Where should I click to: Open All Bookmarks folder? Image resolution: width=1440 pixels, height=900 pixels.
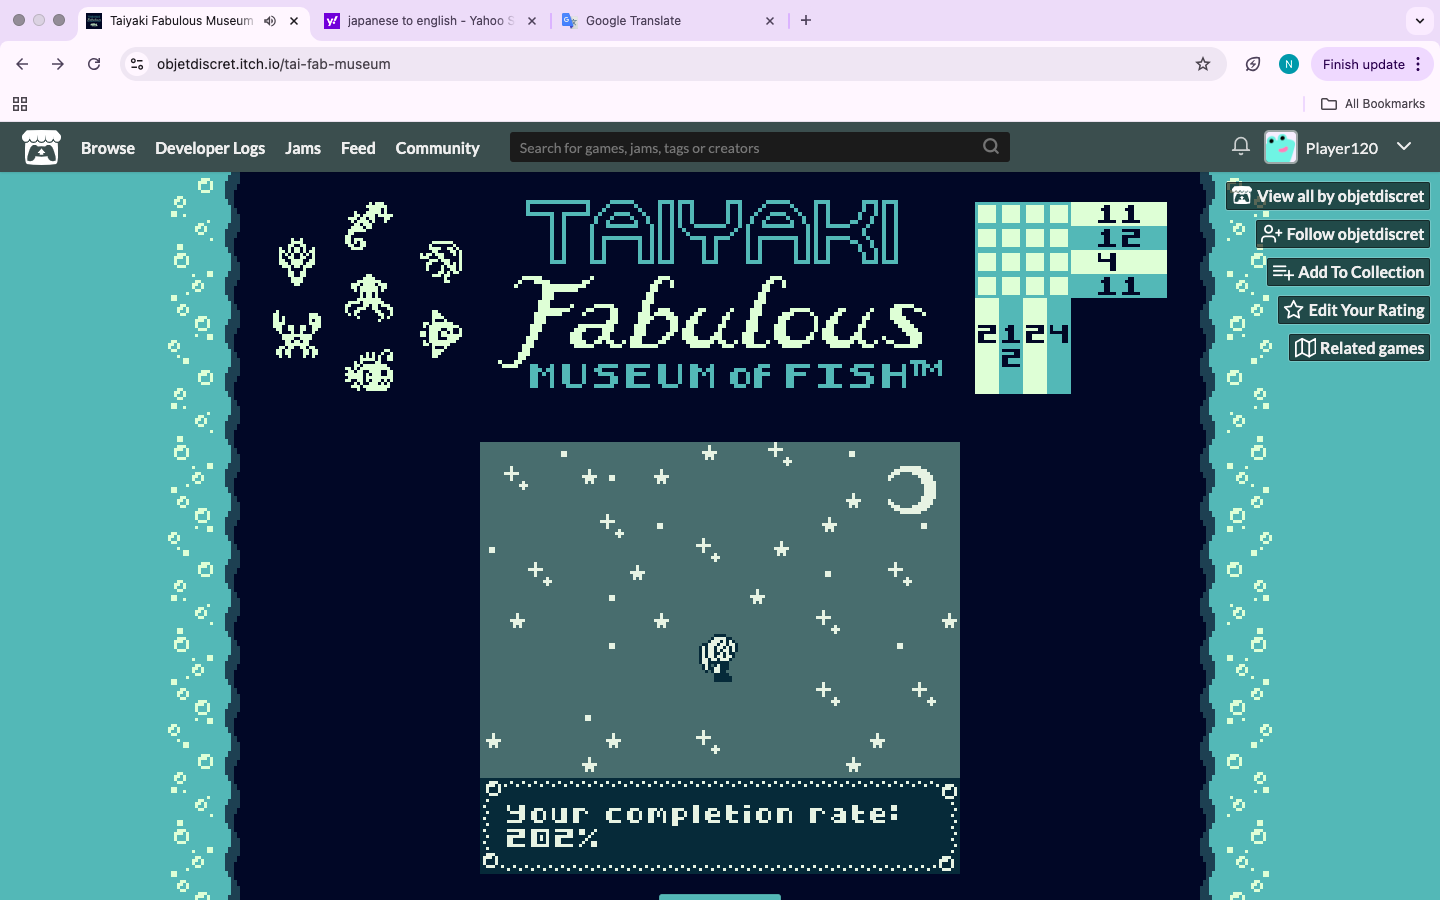pos(1373,104)
